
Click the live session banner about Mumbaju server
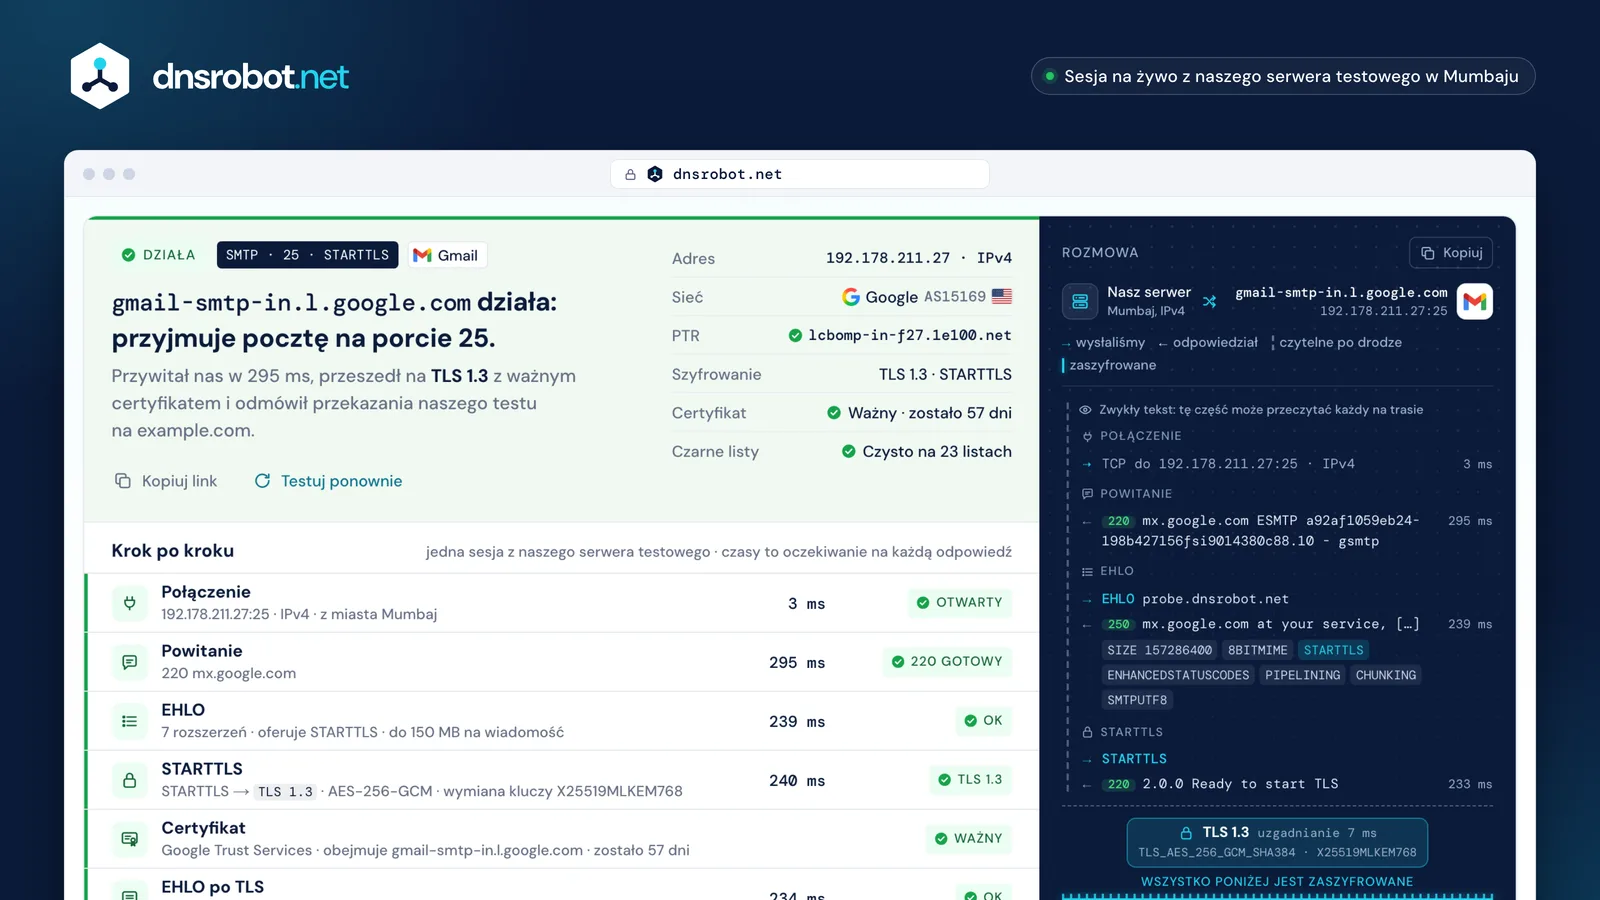tap(1283, 76)
